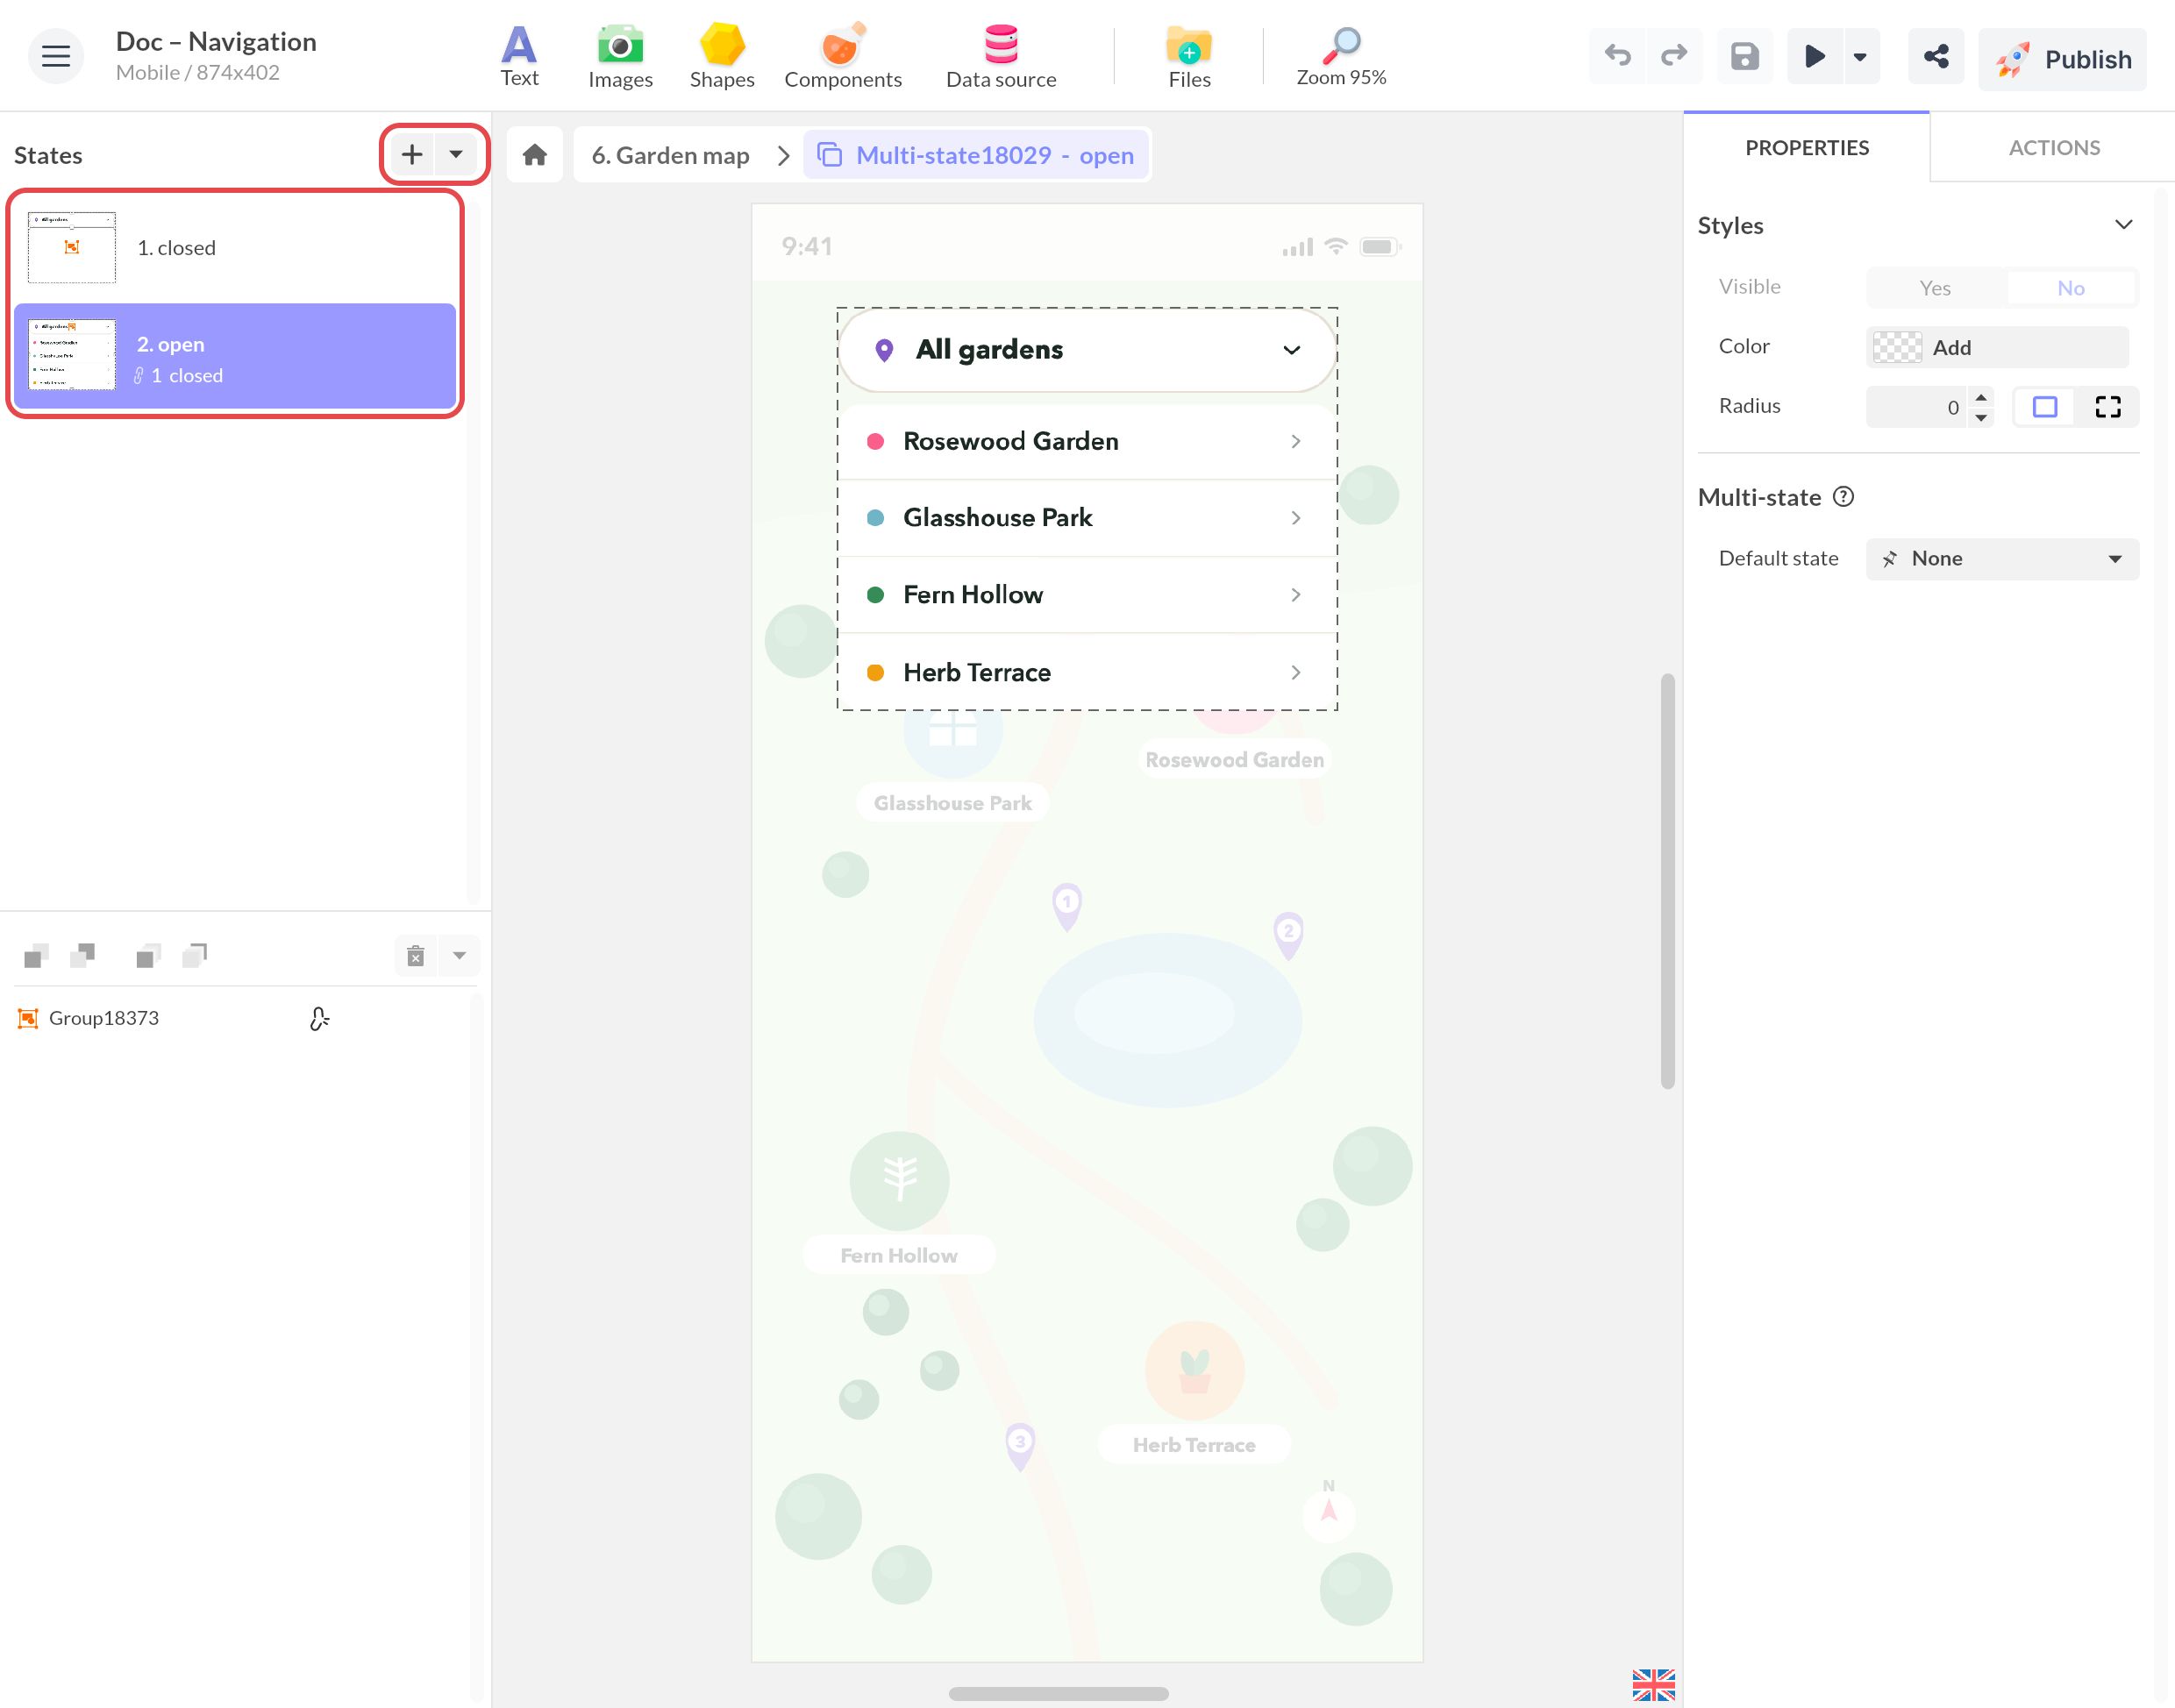Navigate to 6. Garden map breadcrumb

pos(670,155)
